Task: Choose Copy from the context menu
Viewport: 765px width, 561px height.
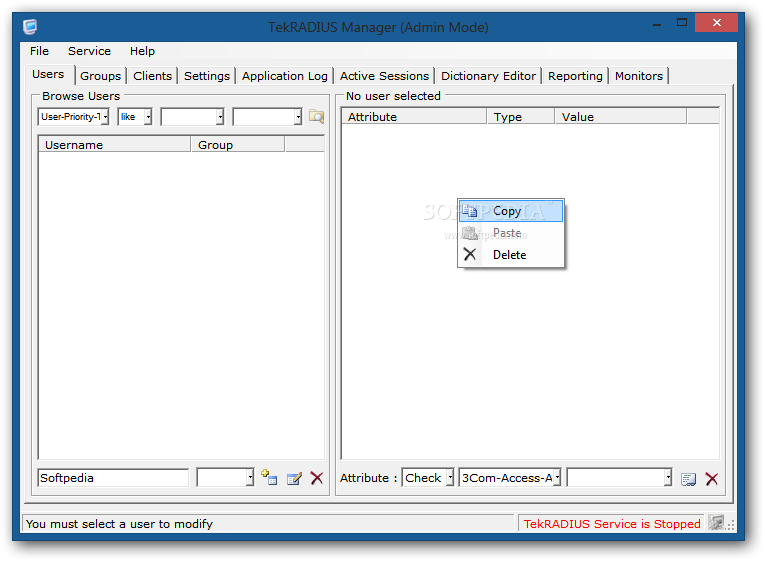Action: coord(510,211)
